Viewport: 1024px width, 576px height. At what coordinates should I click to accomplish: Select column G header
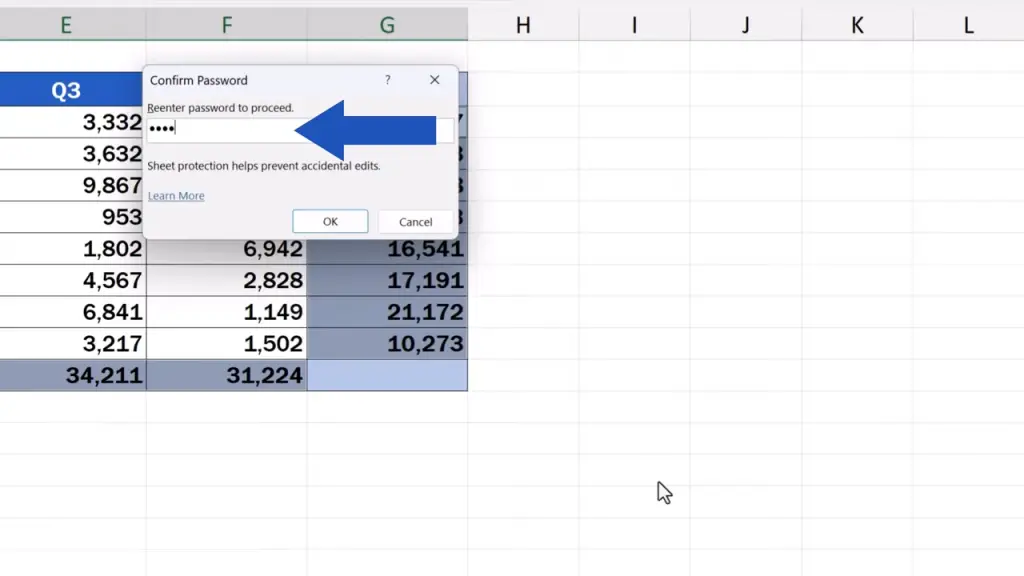click(x=387, y=25)
